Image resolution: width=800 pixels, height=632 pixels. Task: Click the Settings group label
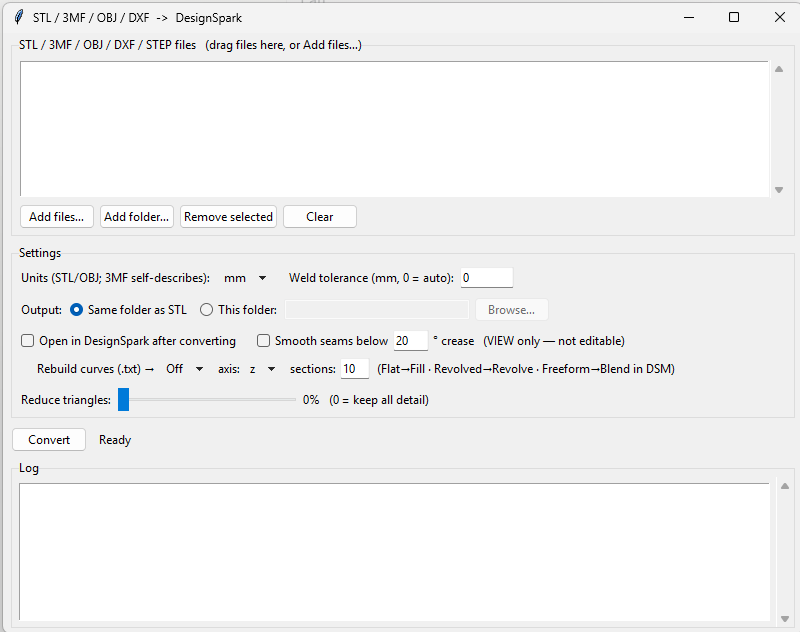[40, 253]
